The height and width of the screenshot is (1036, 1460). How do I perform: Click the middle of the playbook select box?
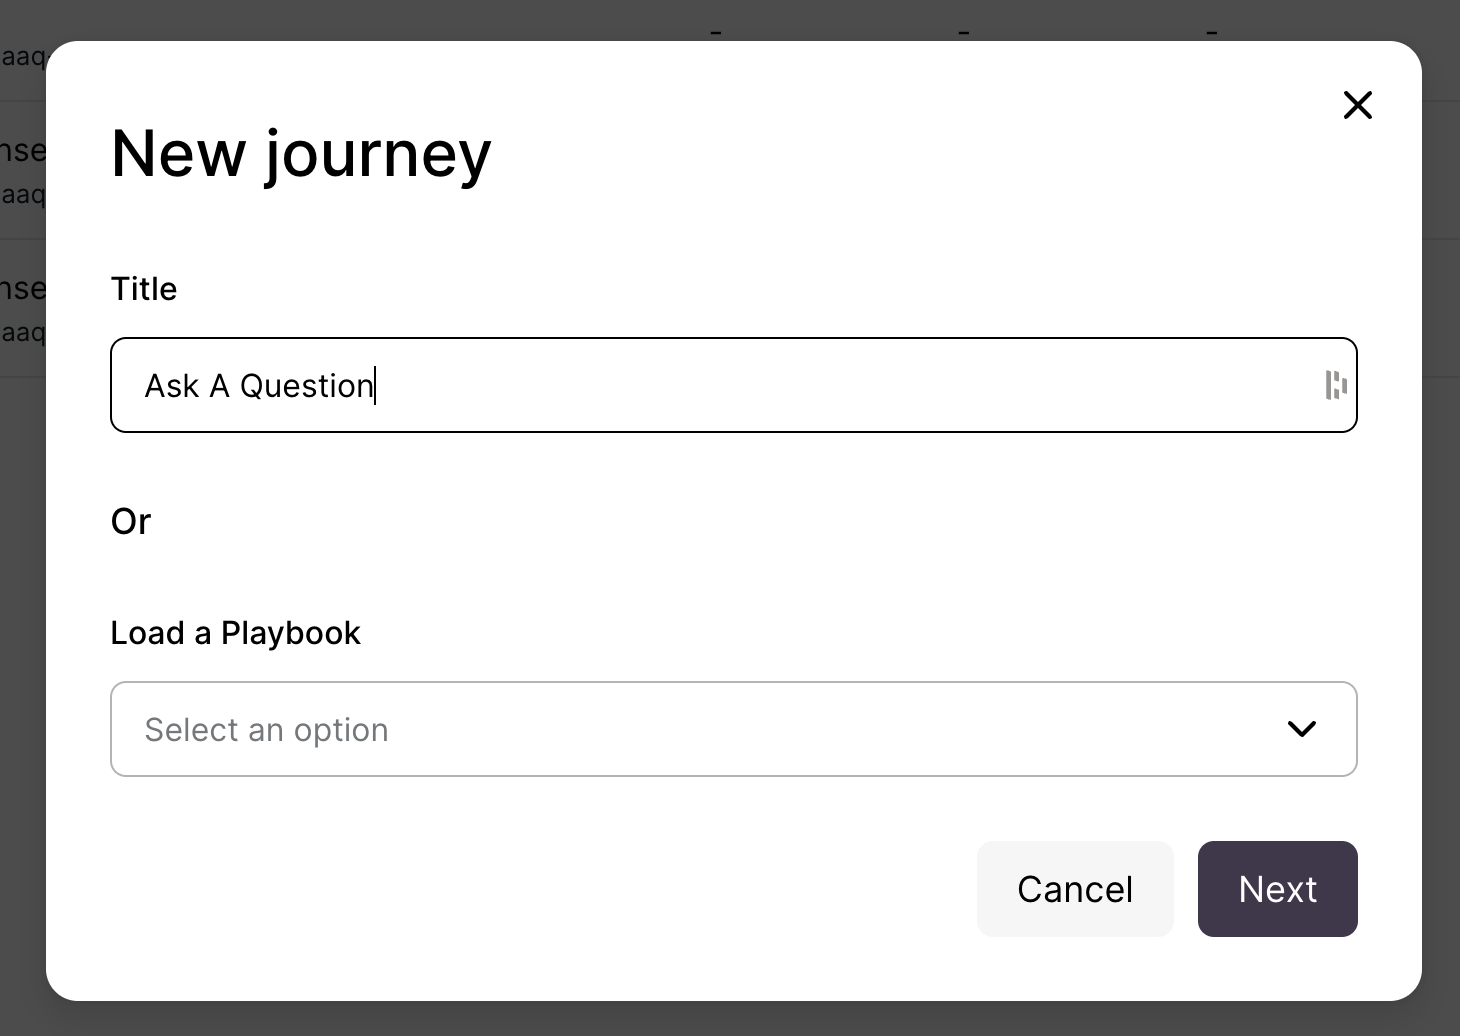click(733, 729)
